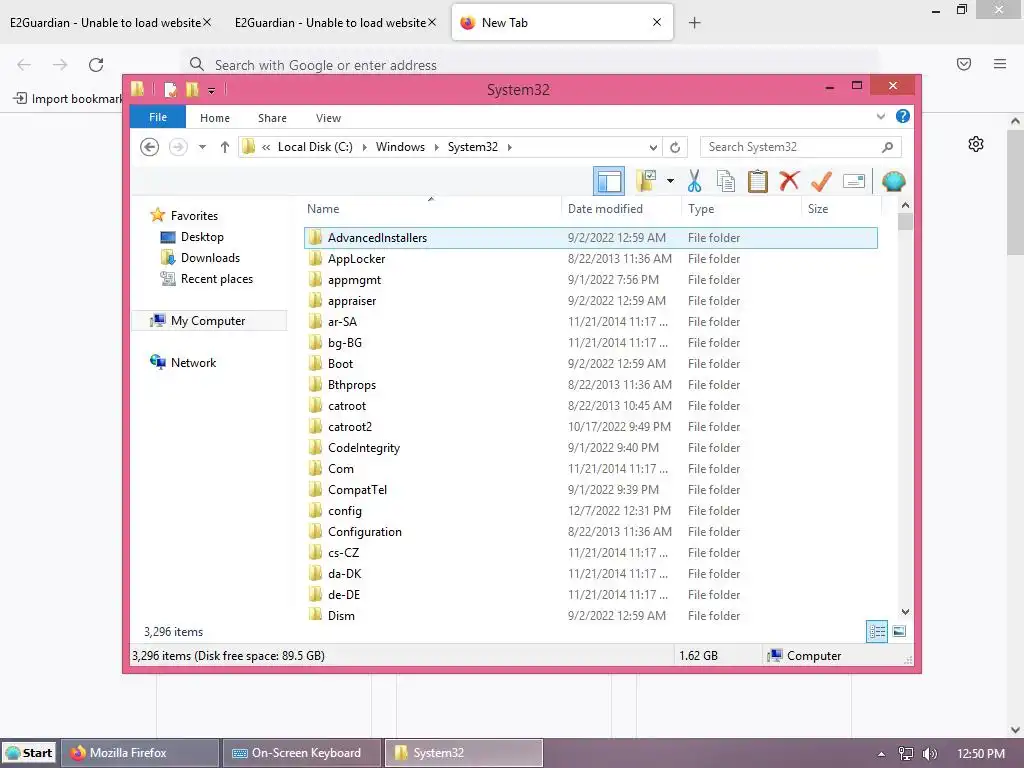
Task: Open recent locations dropdown arrow
Action: pos(202,147)
